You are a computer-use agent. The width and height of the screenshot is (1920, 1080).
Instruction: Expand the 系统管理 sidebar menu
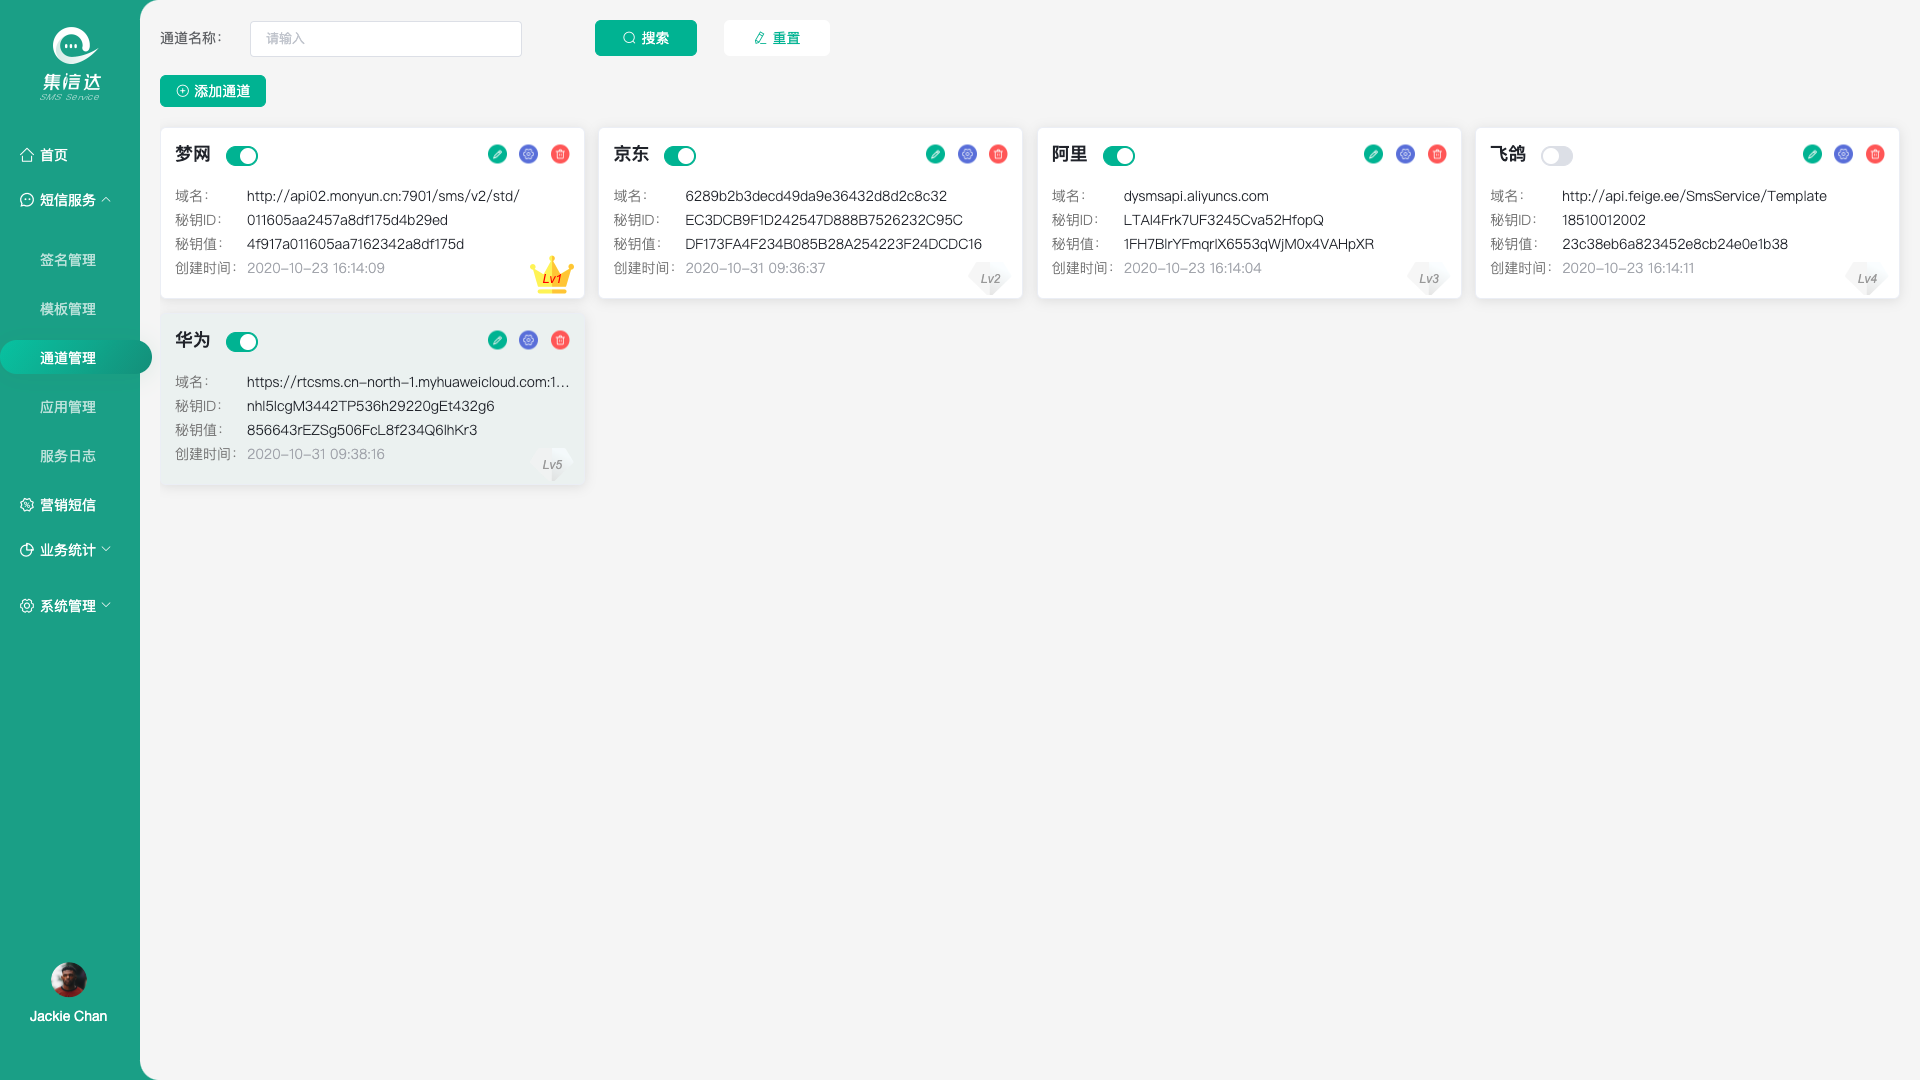click(x=67, y=606)
